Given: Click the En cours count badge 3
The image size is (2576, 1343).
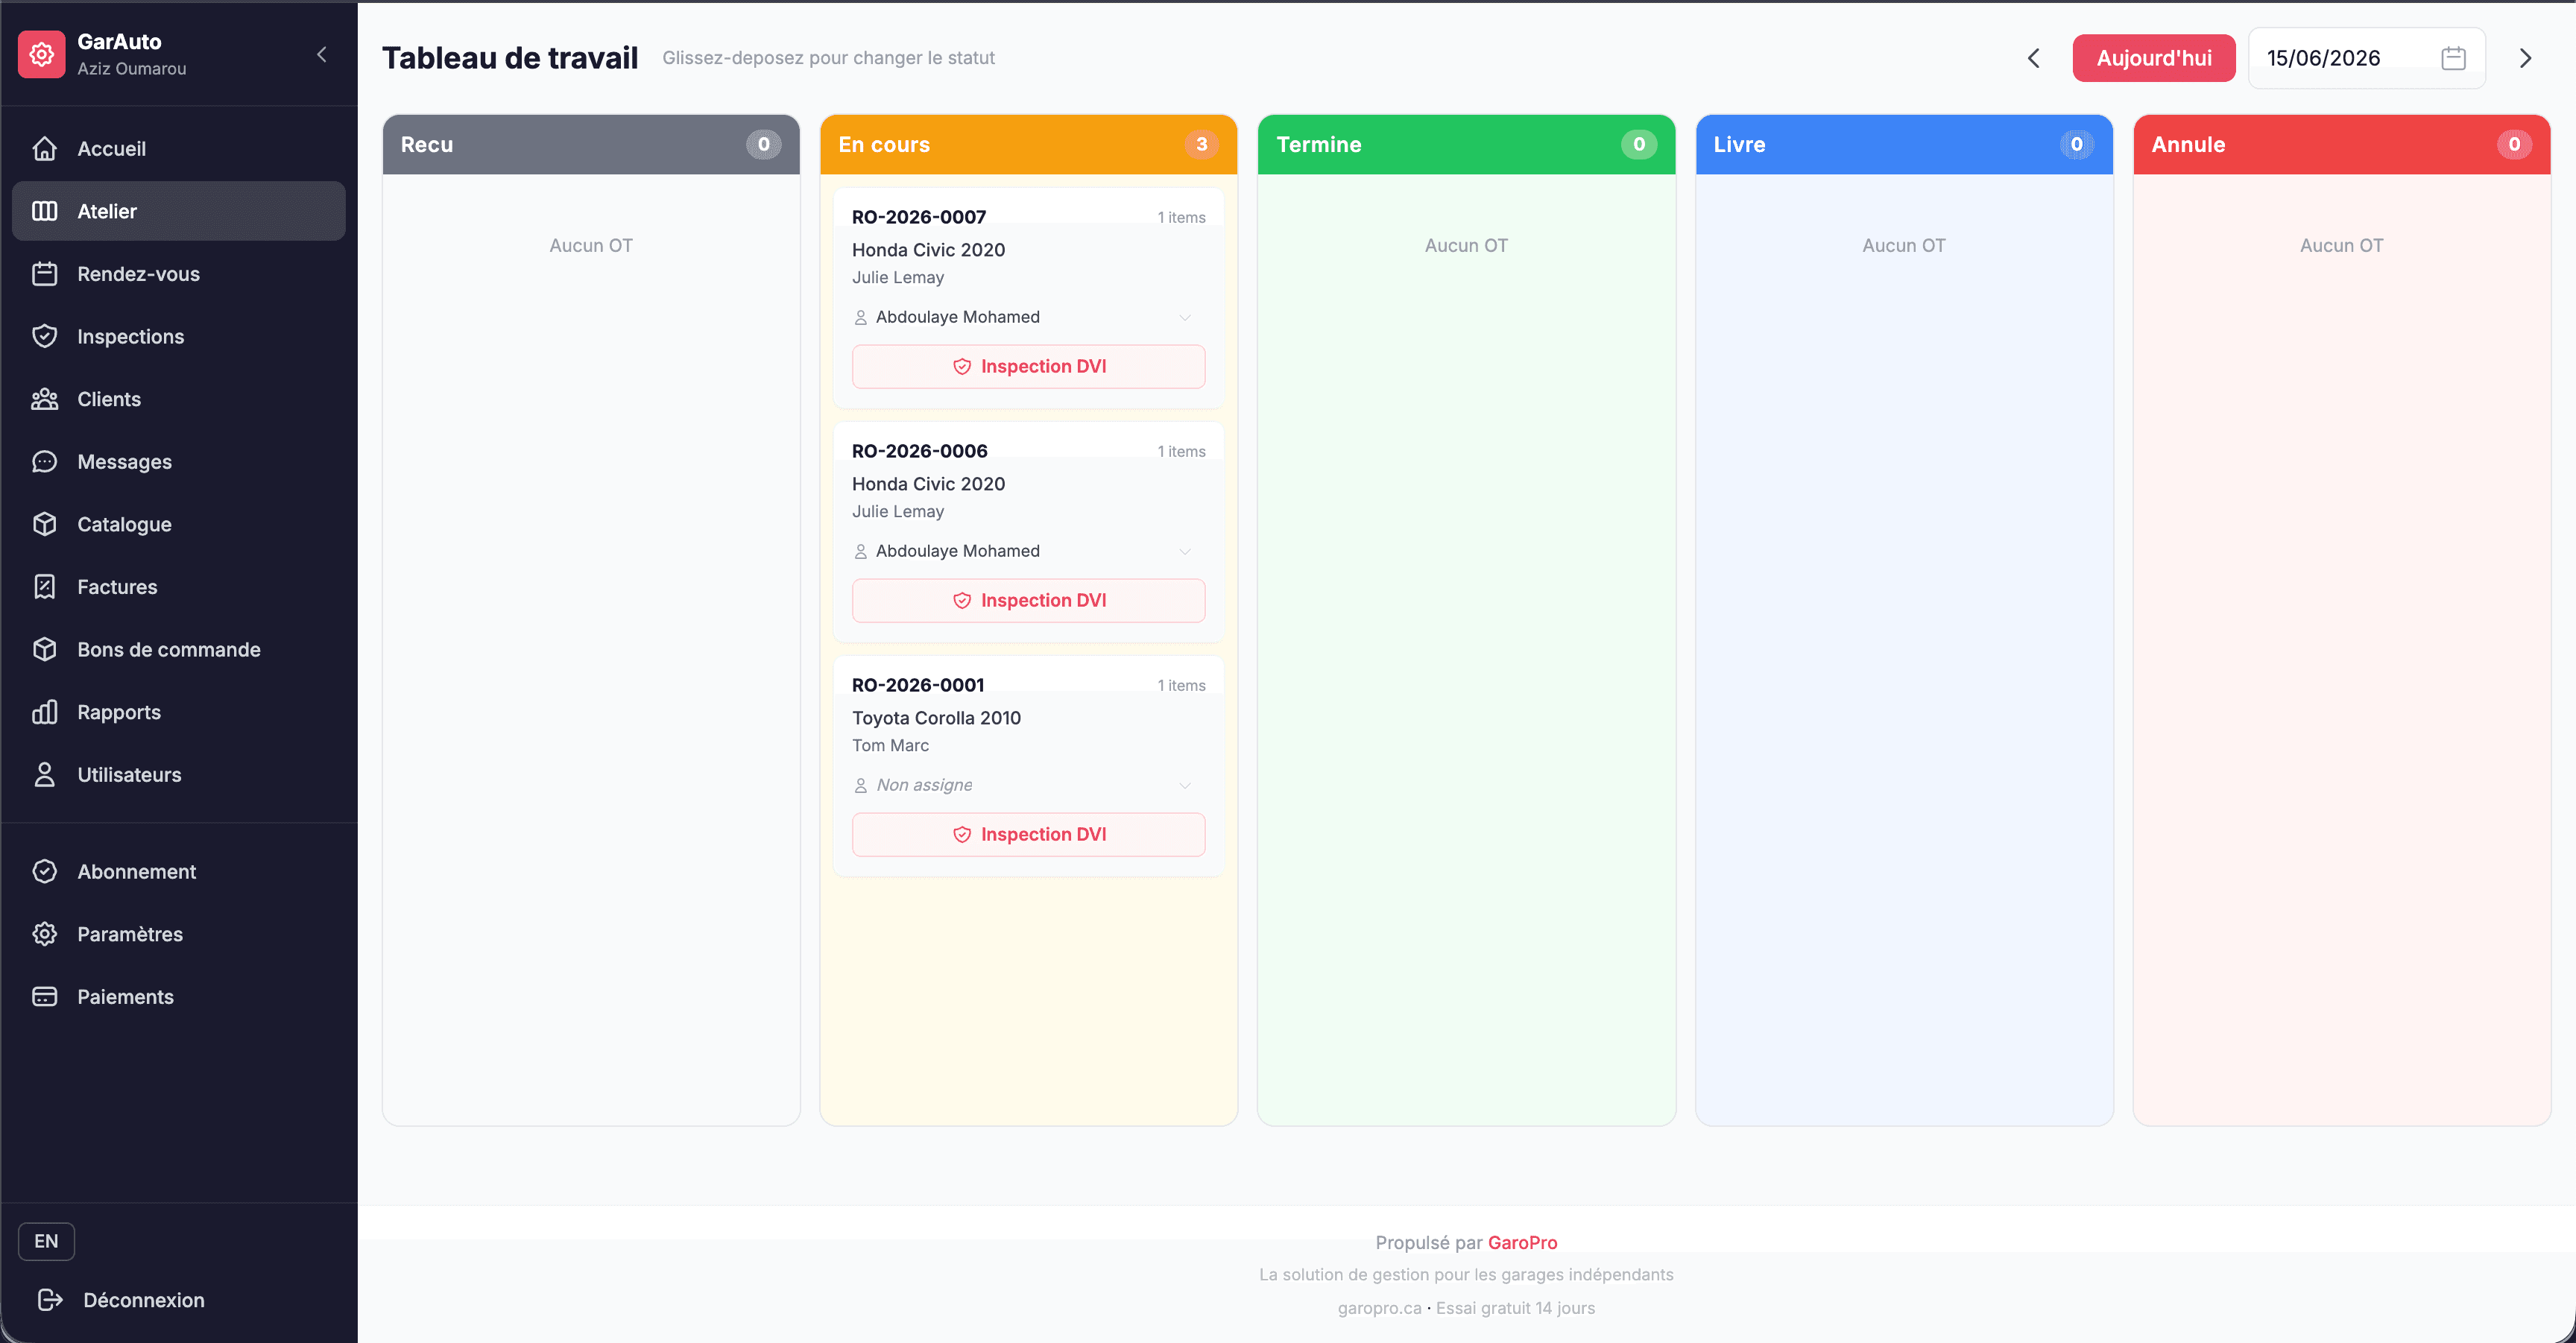Looking at the screenshot, I should coord(1201,144).
